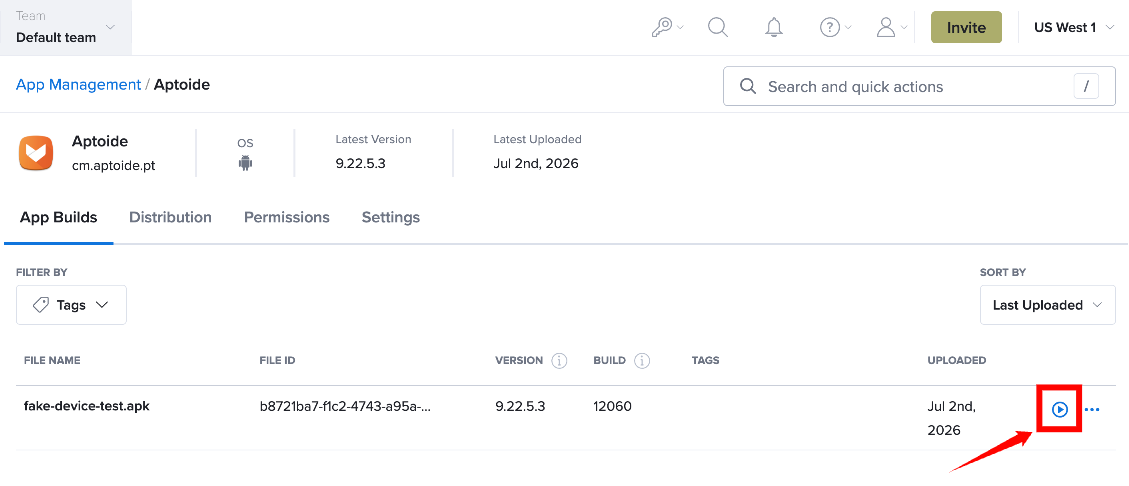Viewport: 1129px width, 486px height.
Task: Switch to the Permissions tab
Action: [x=287, y=217]
